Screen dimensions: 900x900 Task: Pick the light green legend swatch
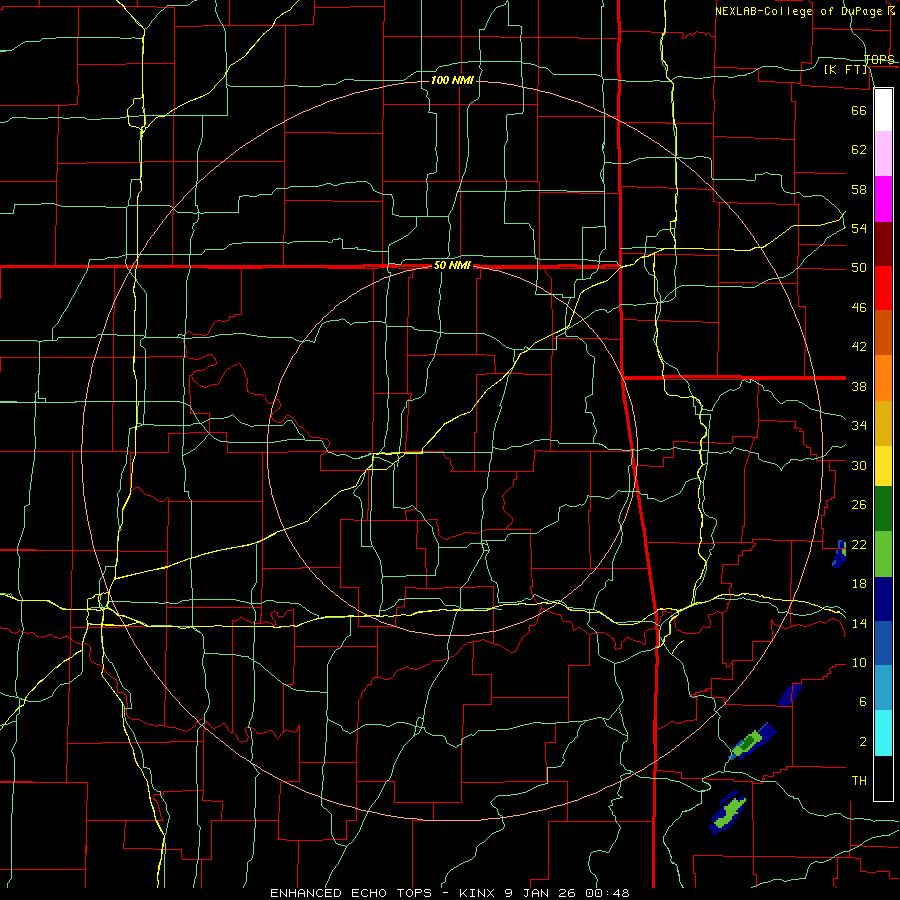click(x=883, y=554)
